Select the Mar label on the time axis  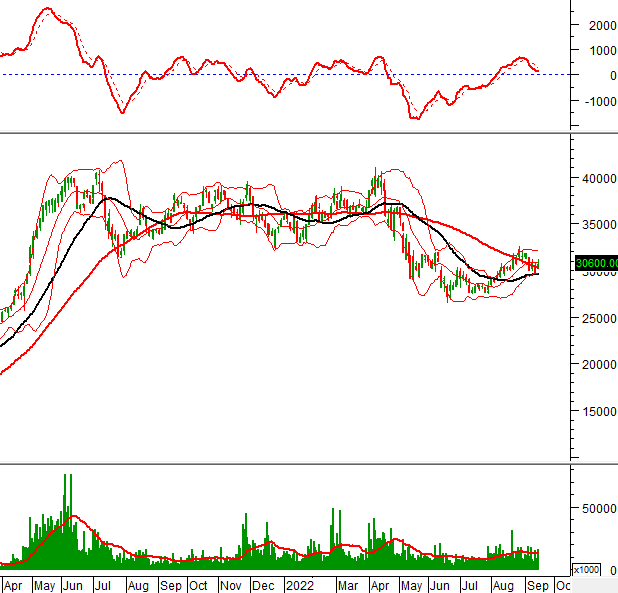click(348, 584)
